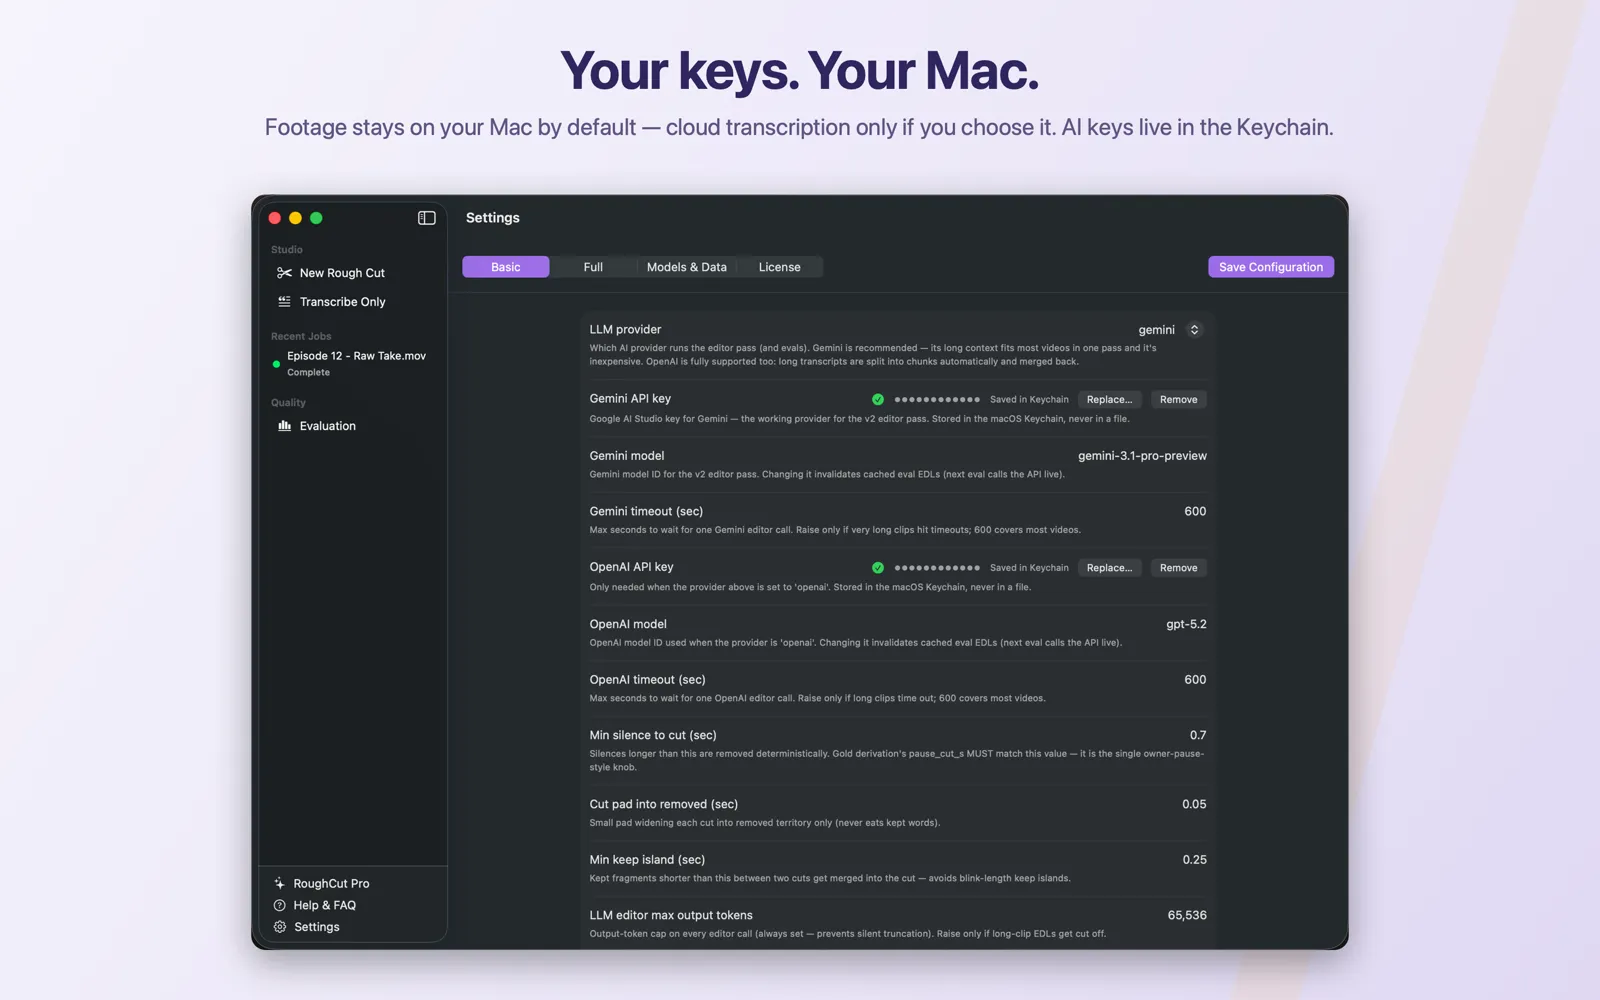
Task: Click the Recent Jobs section header
Action: (301, 336)
